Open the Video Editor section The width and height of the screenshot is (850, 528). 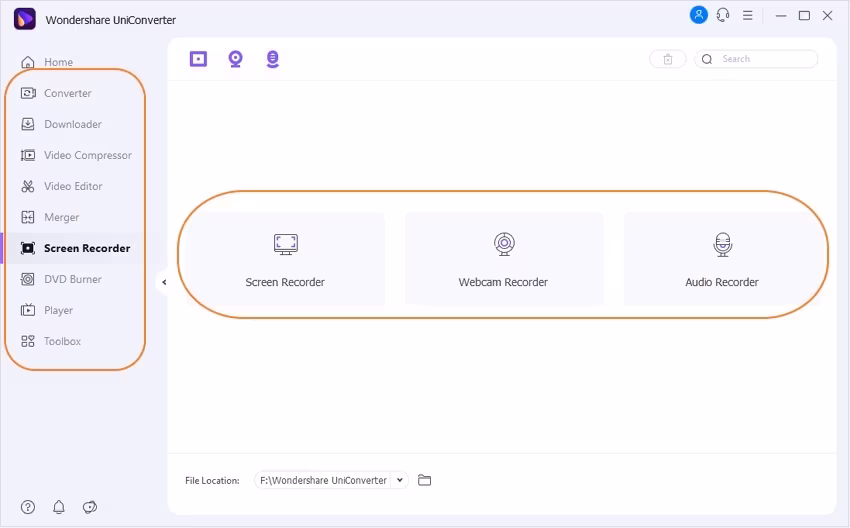[61, 186]
